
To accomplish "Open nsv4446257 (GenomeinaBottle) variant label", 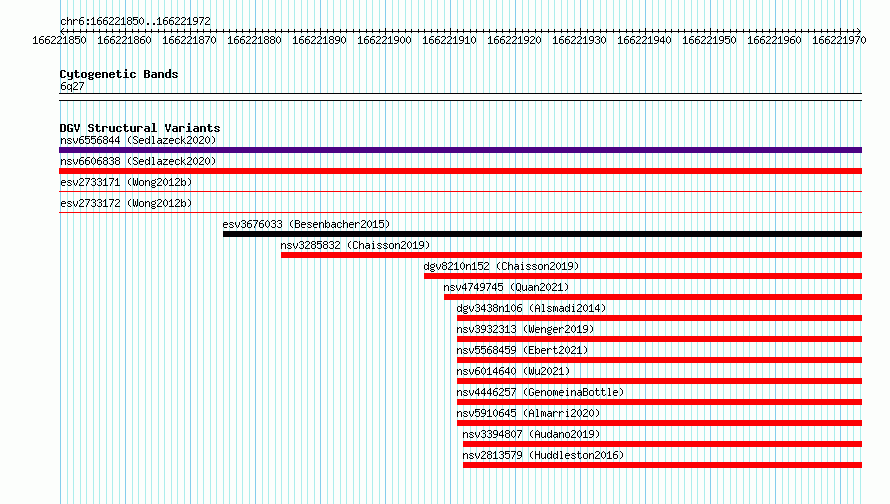I will (540, 392).
